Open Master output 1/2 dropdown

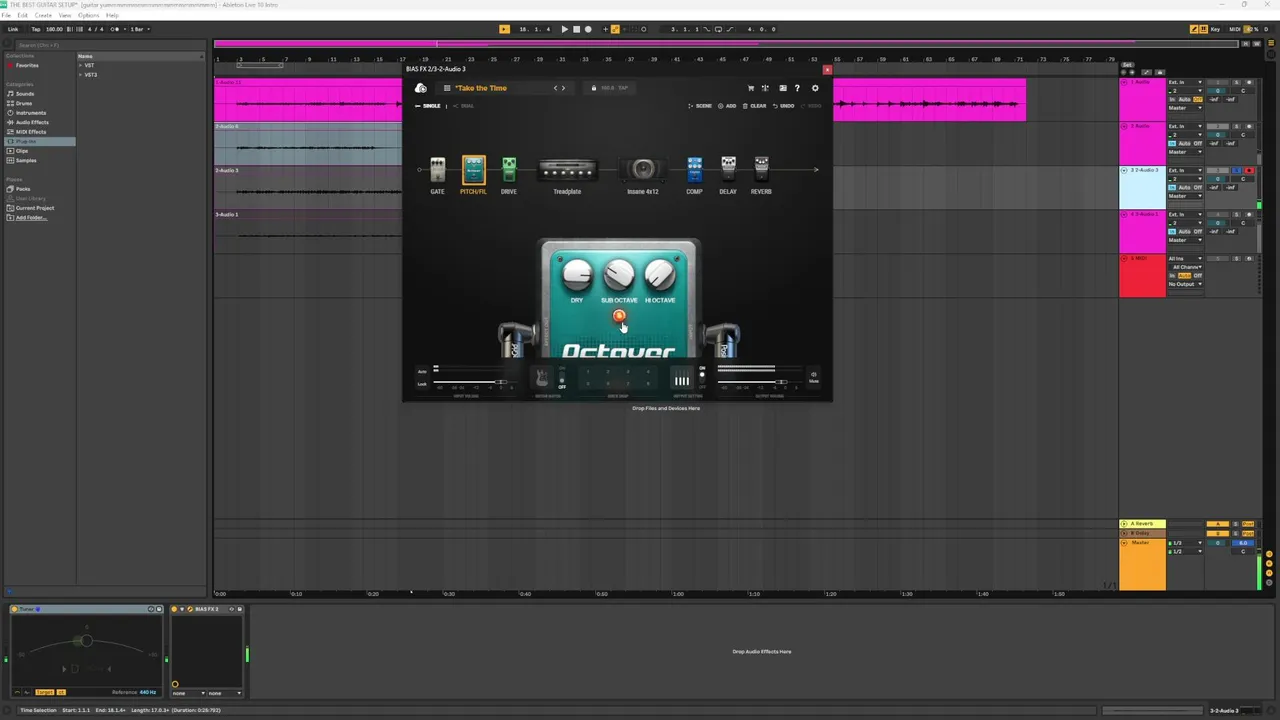point(1185,552)
